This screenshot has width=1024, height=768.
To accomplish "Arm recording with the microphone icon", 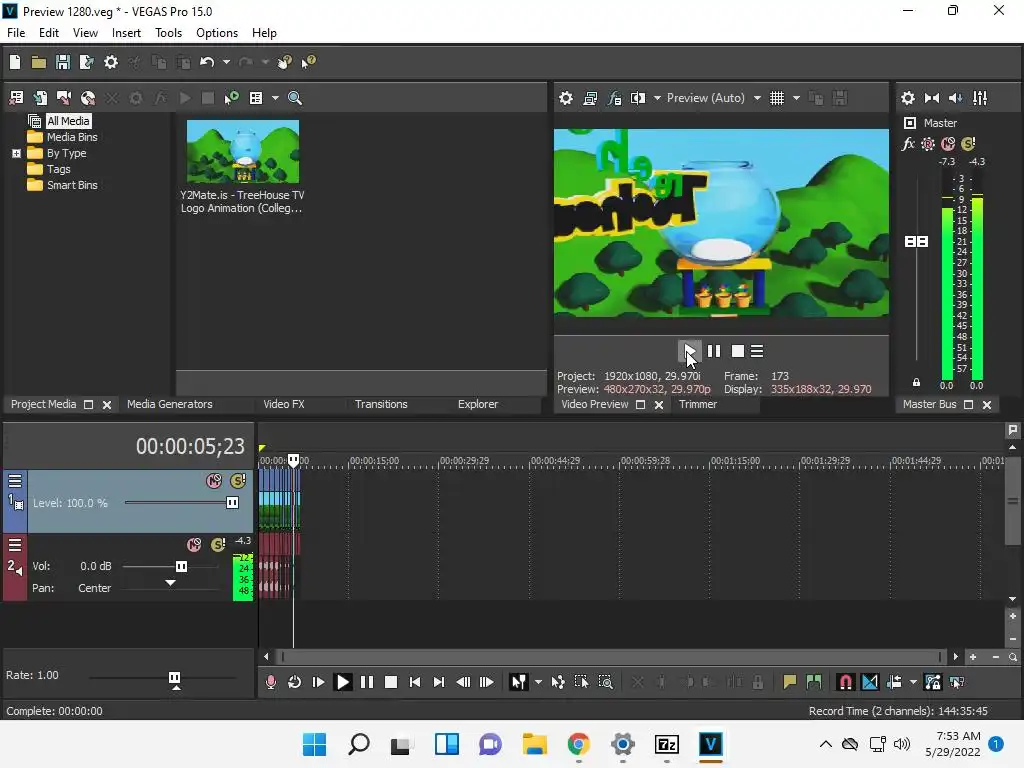I will [x=270, y=682].
